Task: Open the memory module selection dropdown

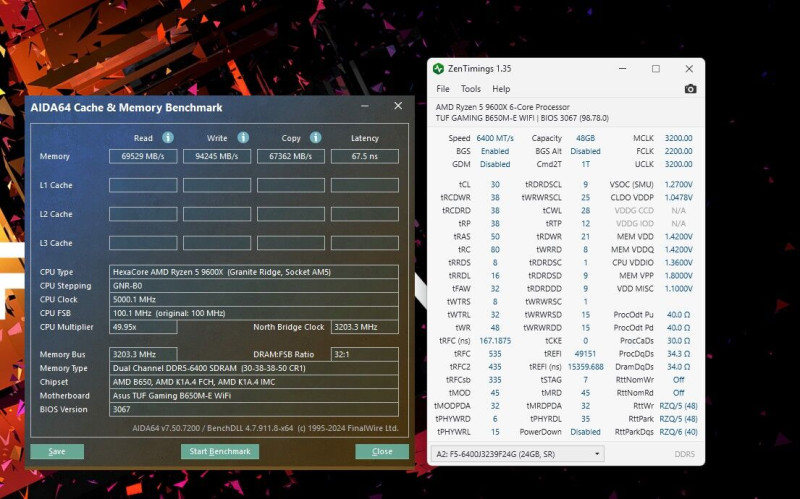Action: tap(517, 454)
